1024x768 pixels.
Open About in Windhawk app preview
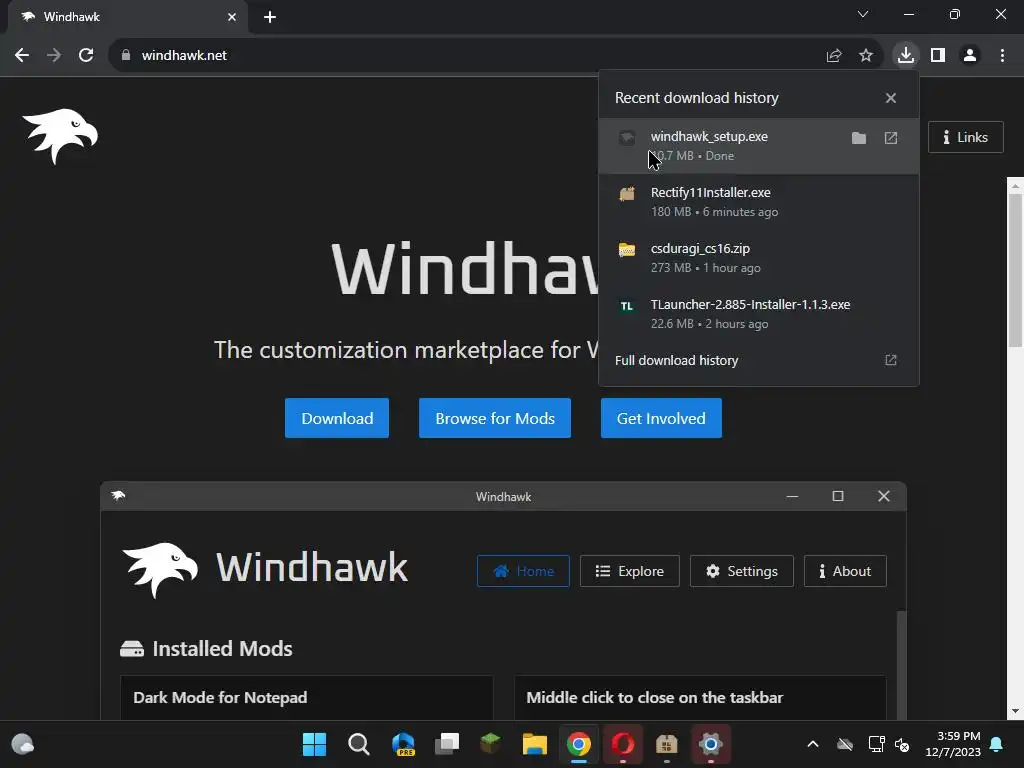[x=845, y=571]
